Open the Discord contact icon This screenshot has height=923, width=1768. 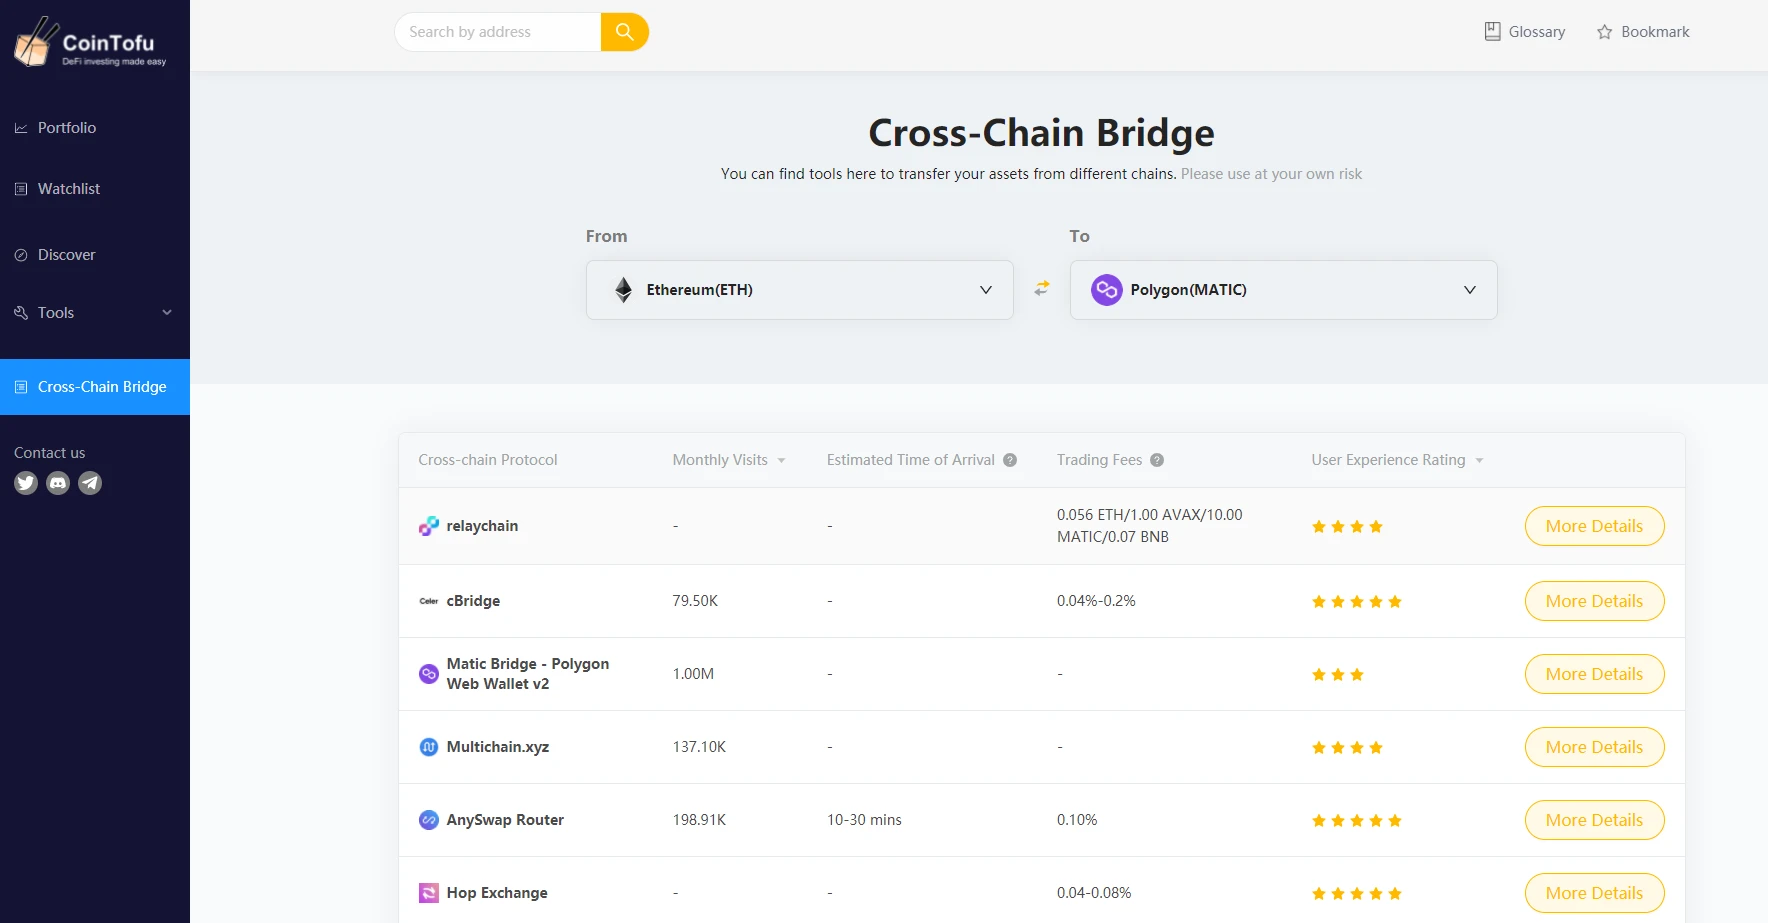coord(58,483)
